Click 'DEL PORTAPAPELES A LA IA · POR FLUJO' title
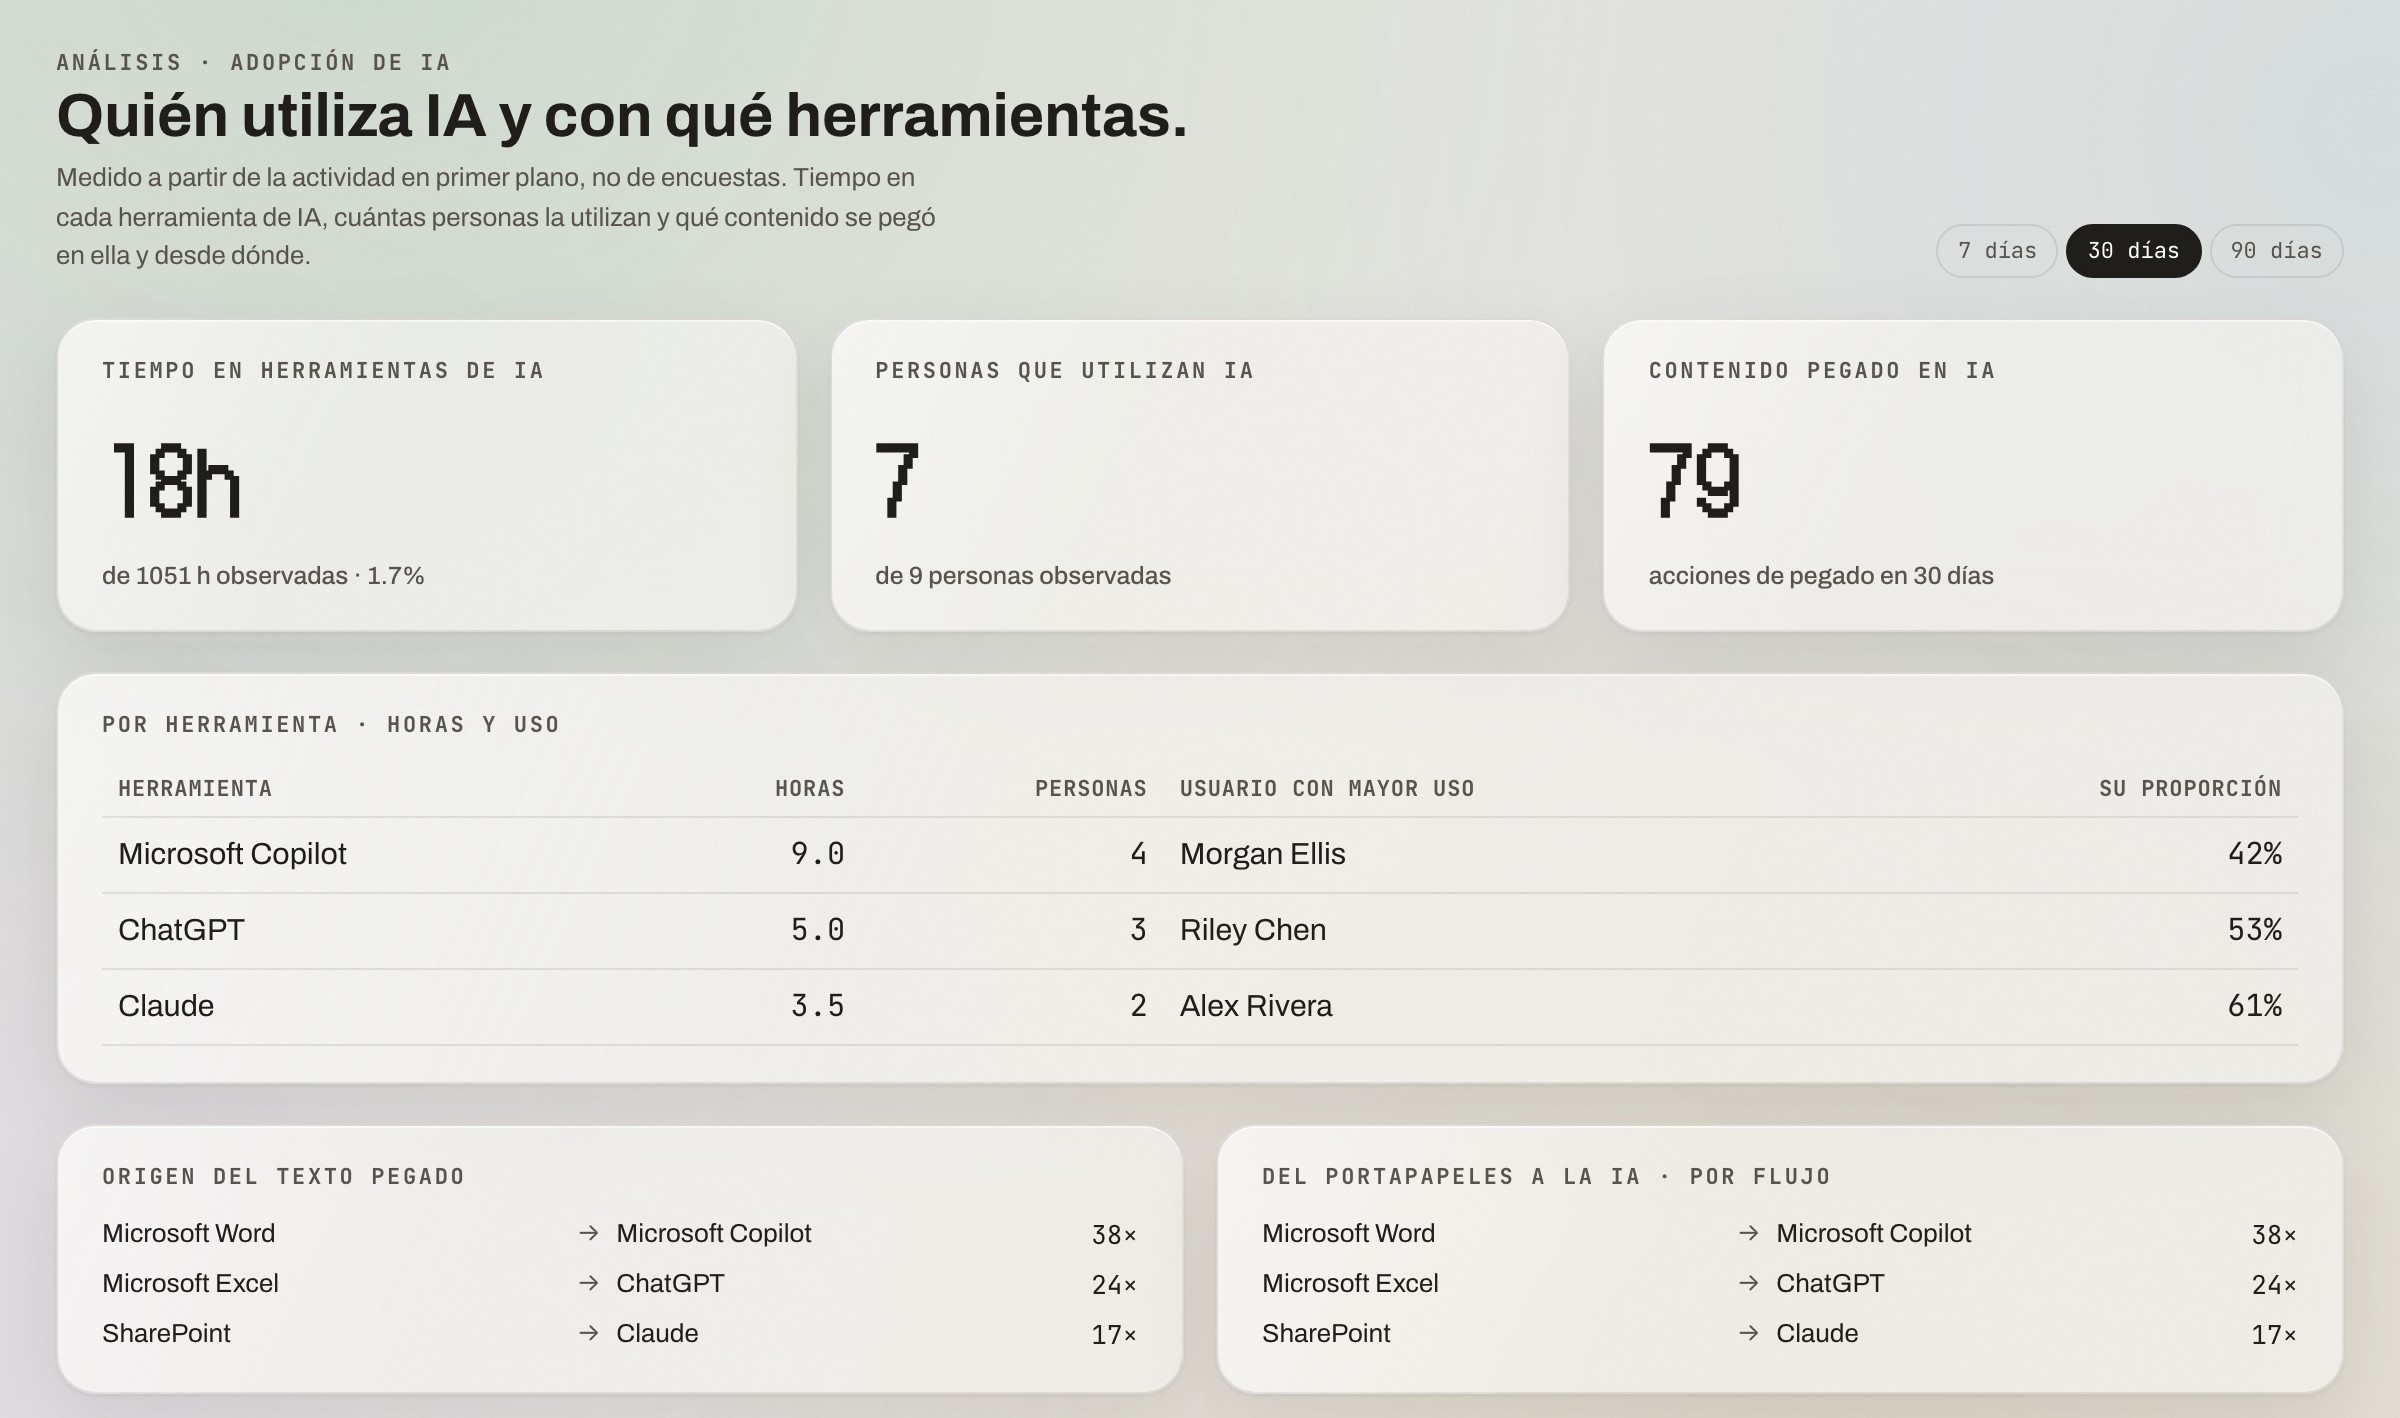This screenshot has height=1418, width=2400. coord(1546,1176)
